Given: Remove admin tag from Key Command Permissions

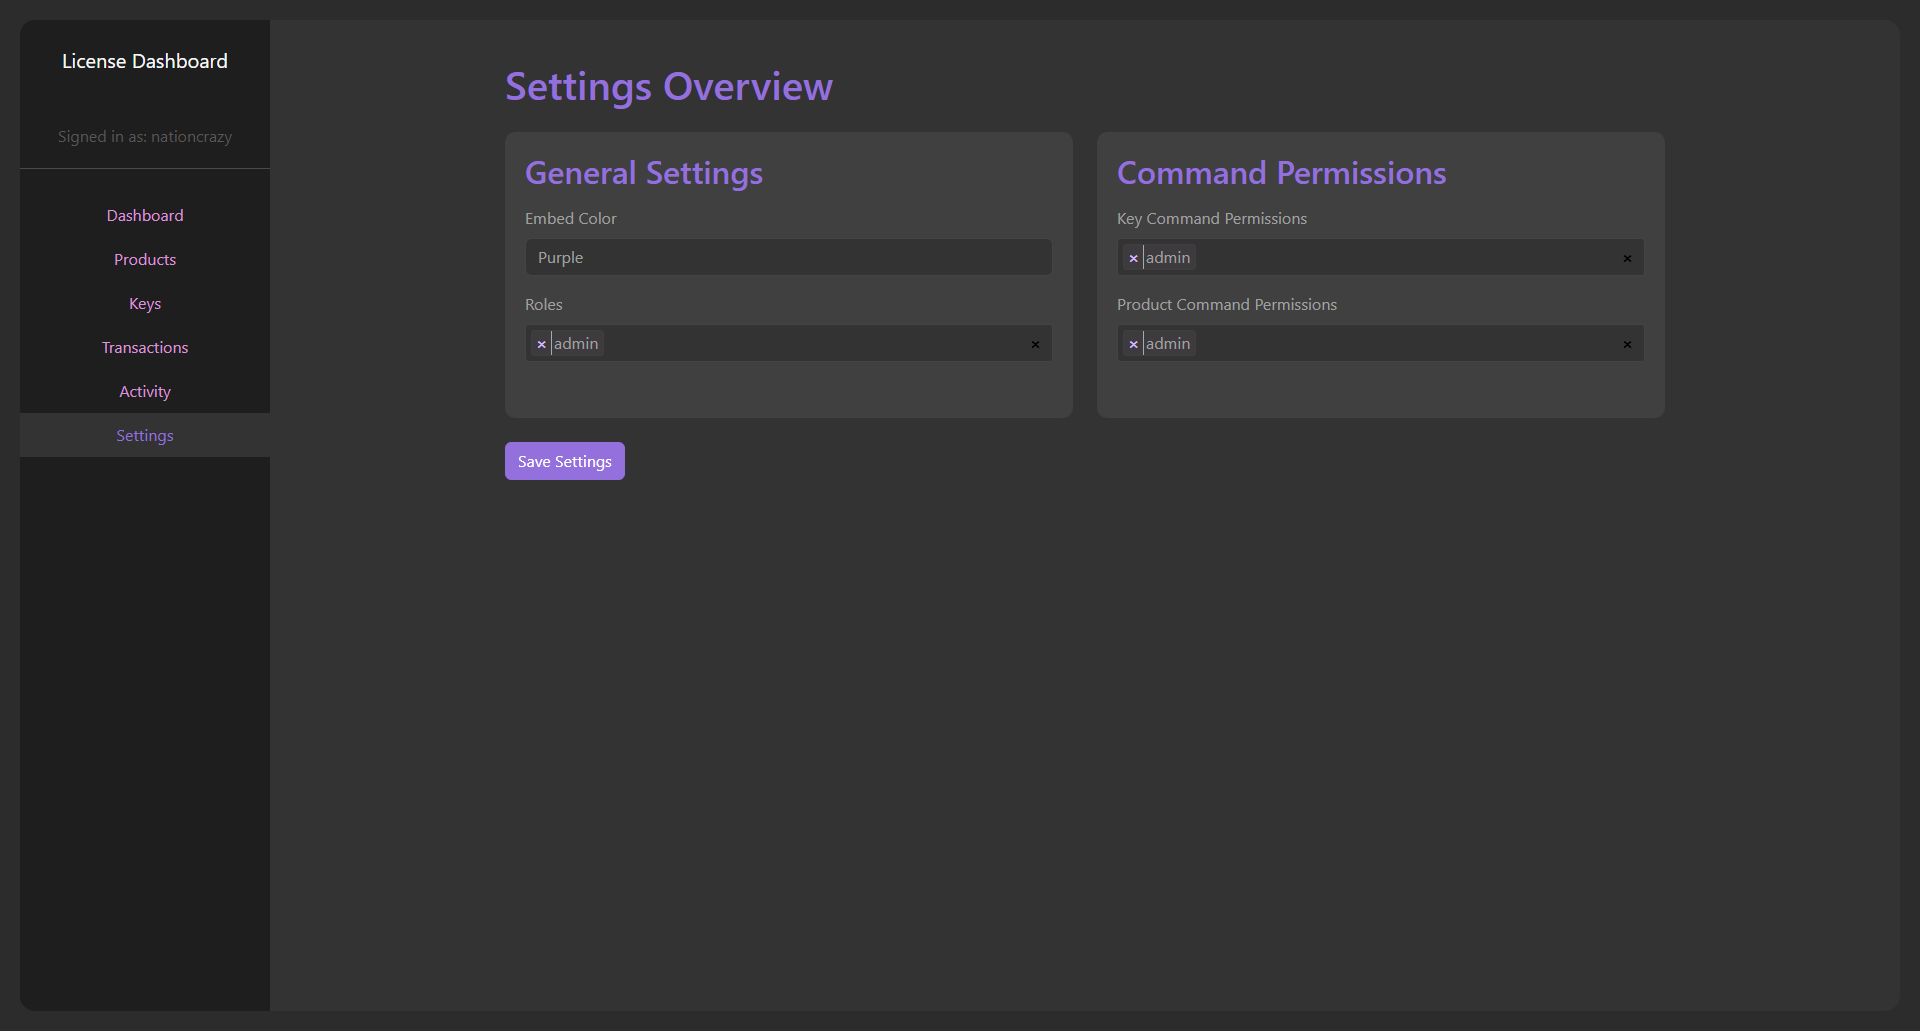Looking at the screenshot, I should pyautogui.click(x=1133, y=258).
